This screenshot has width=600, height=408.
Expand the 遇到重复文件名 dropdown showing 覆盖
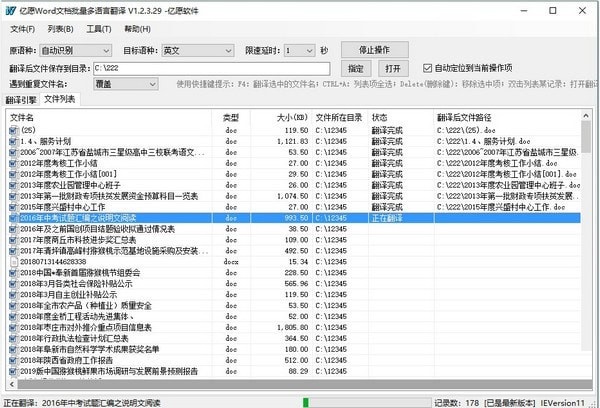[x=126, y=84]
